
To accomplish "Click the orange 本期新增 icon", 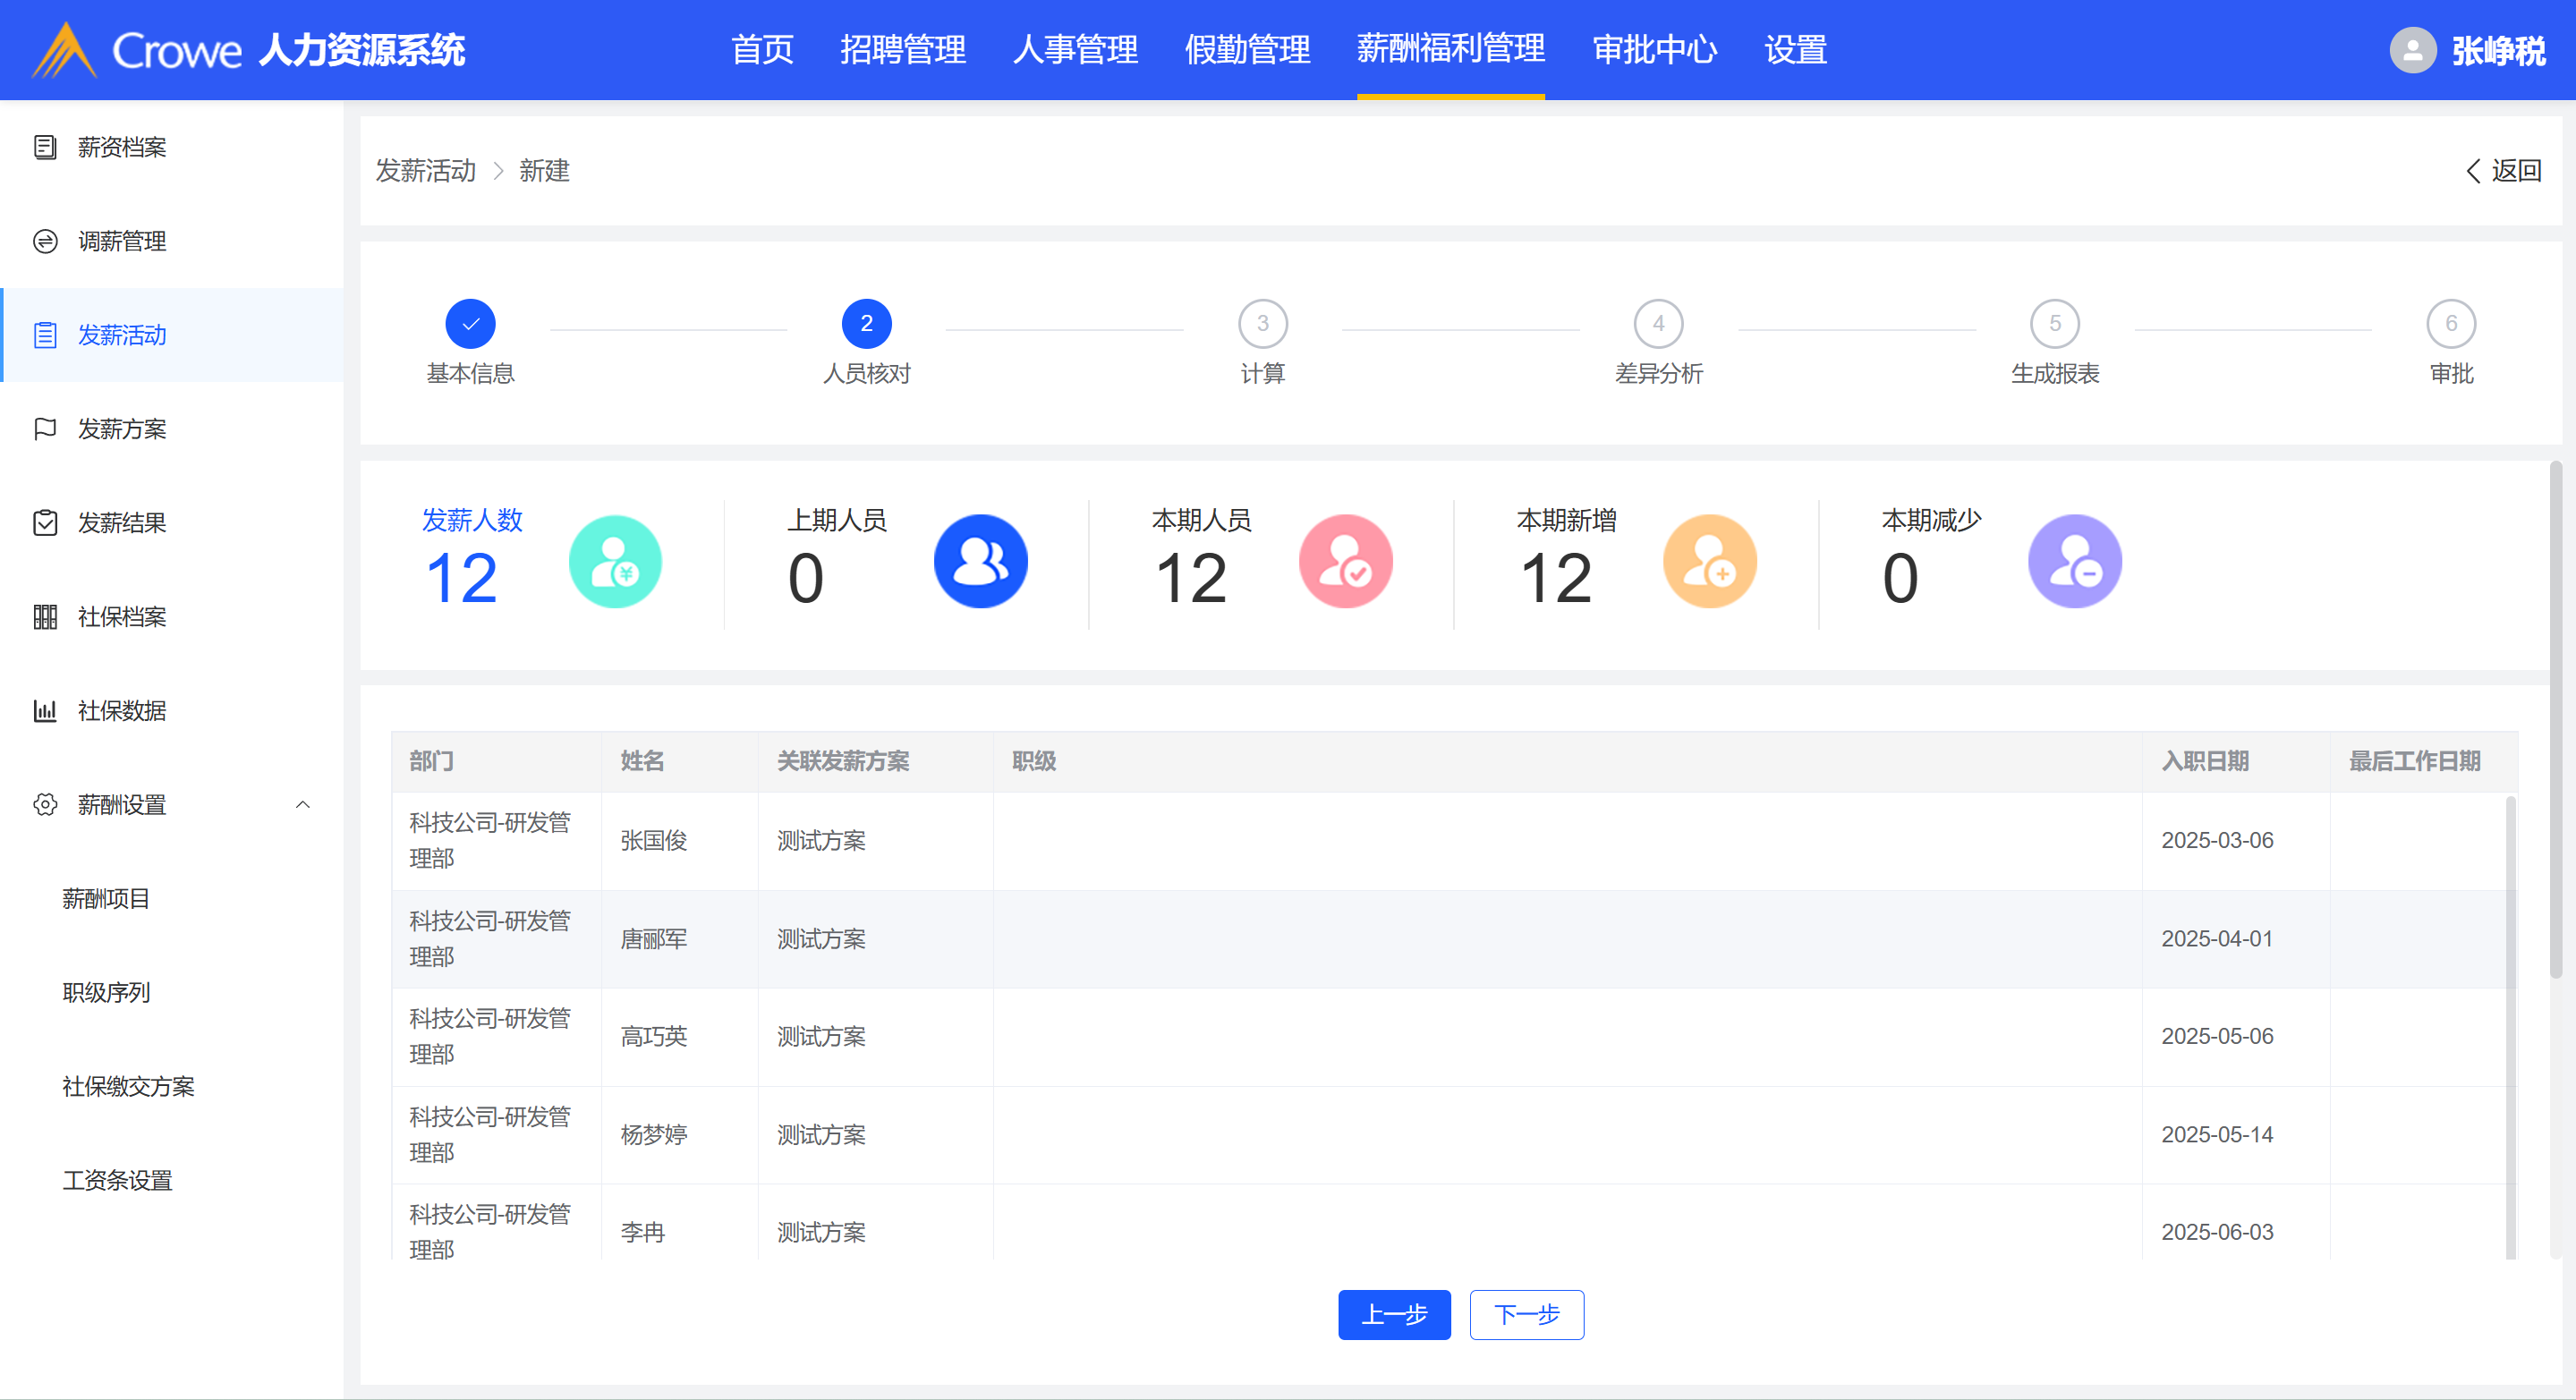I will click(1709, 561).
